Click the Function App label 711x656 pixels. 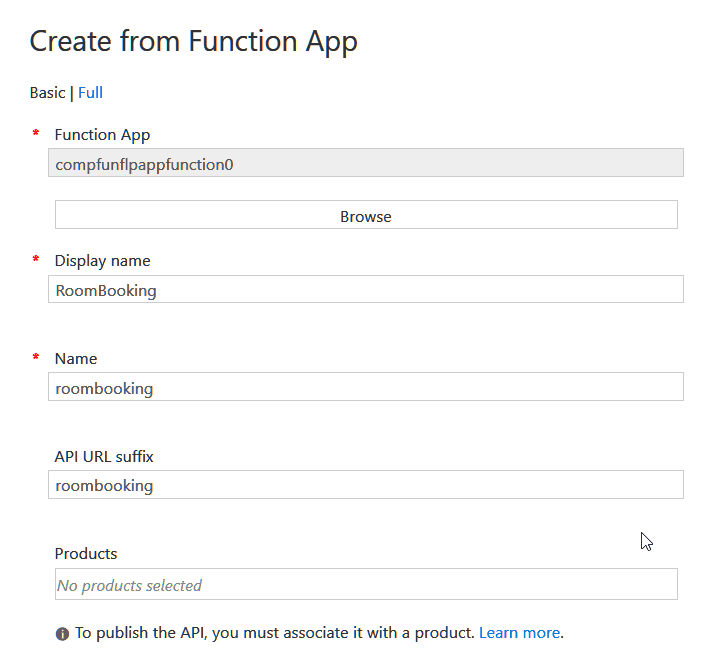coord(102,135)
